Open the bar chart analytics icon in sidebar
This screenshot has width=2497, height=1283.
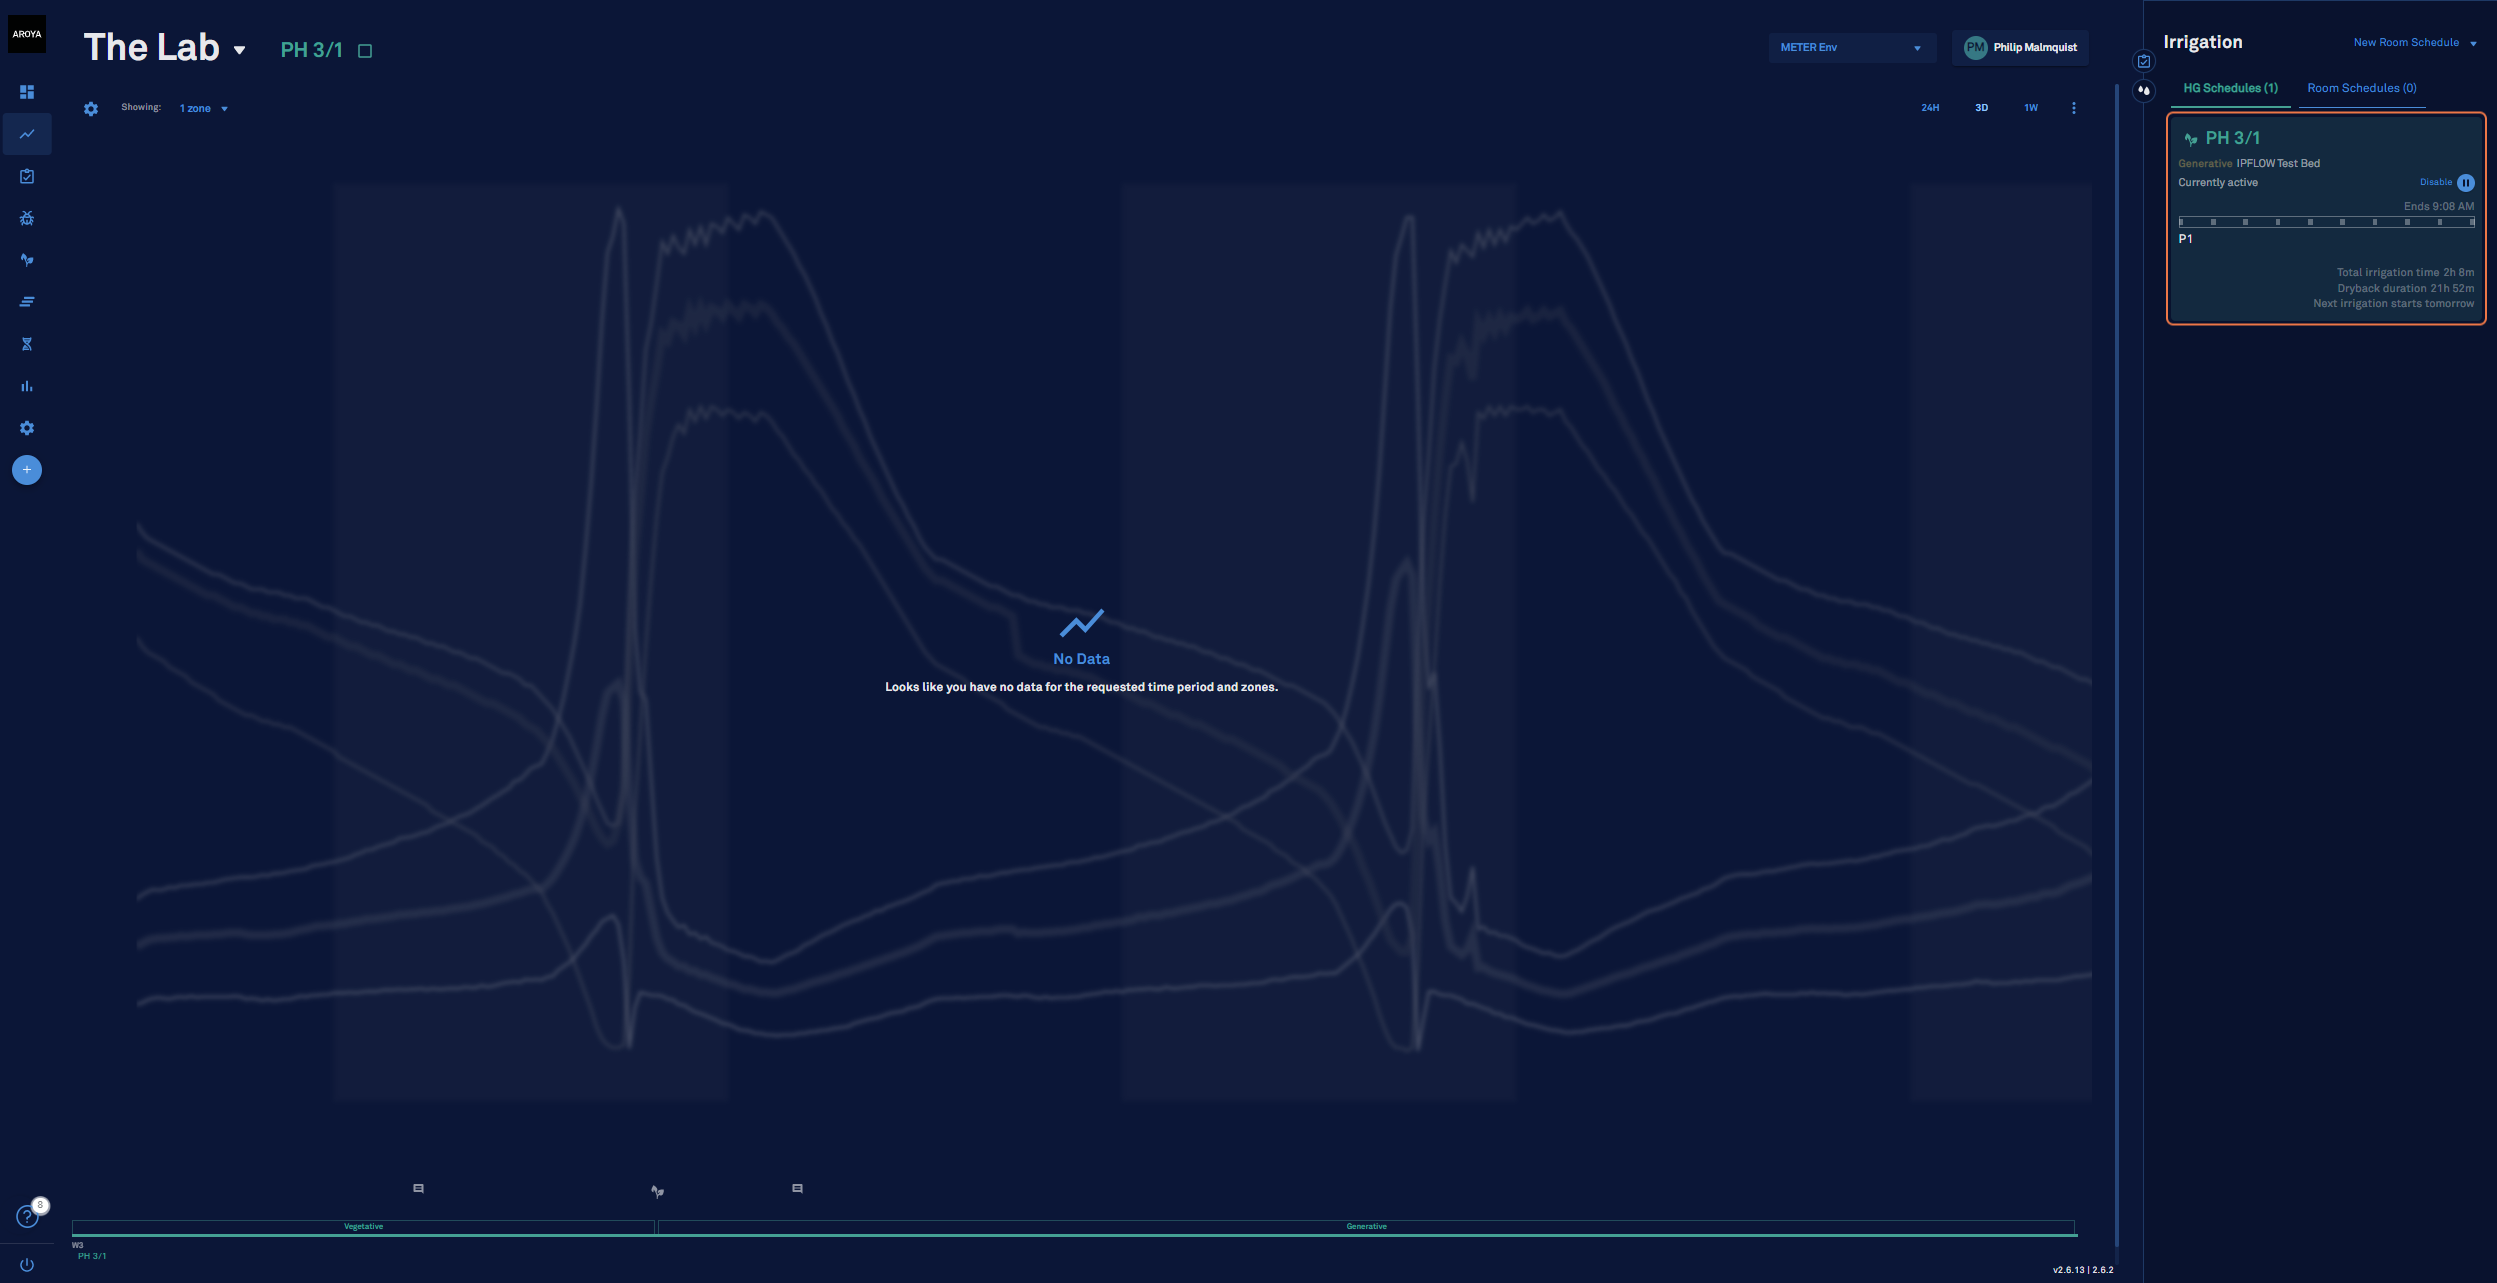(x=27, y=386)
